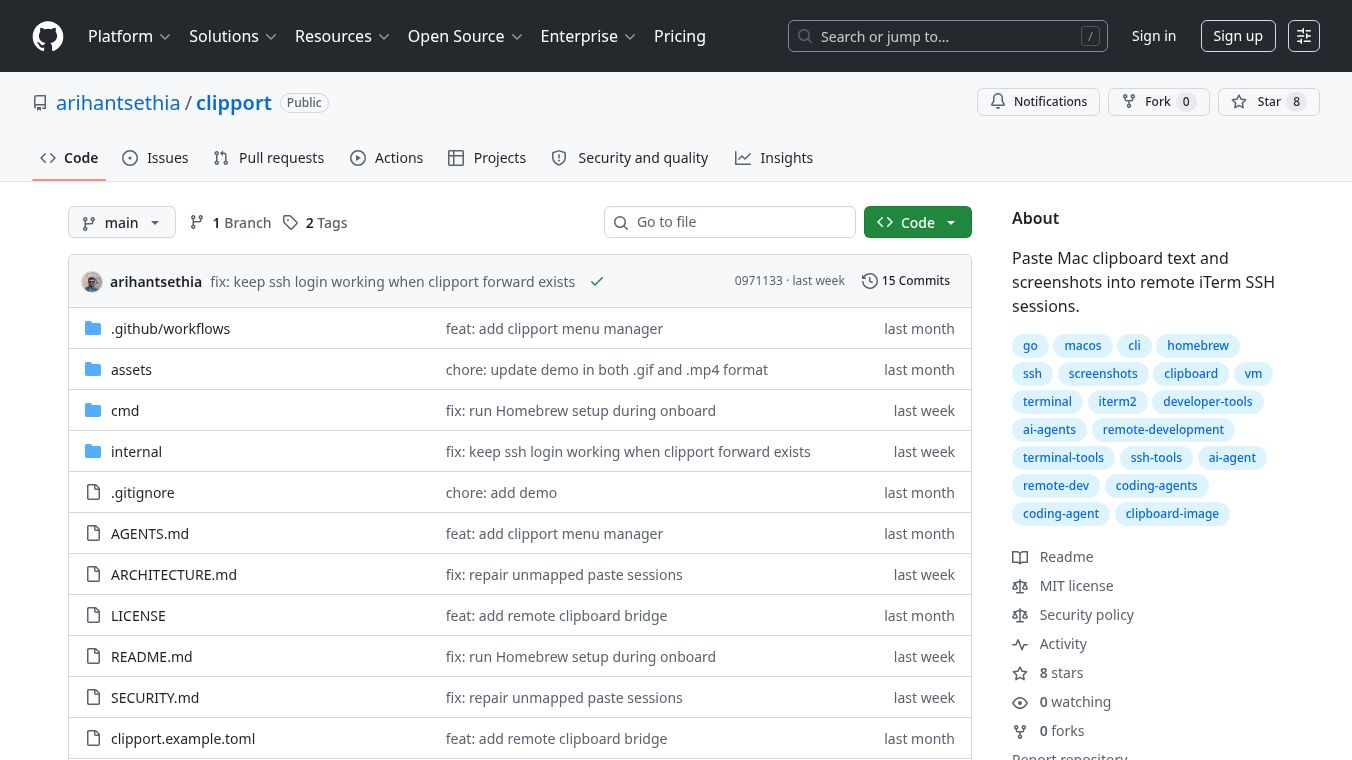
Task: Open the appearance settings icon at top right
Action: 1304,36
